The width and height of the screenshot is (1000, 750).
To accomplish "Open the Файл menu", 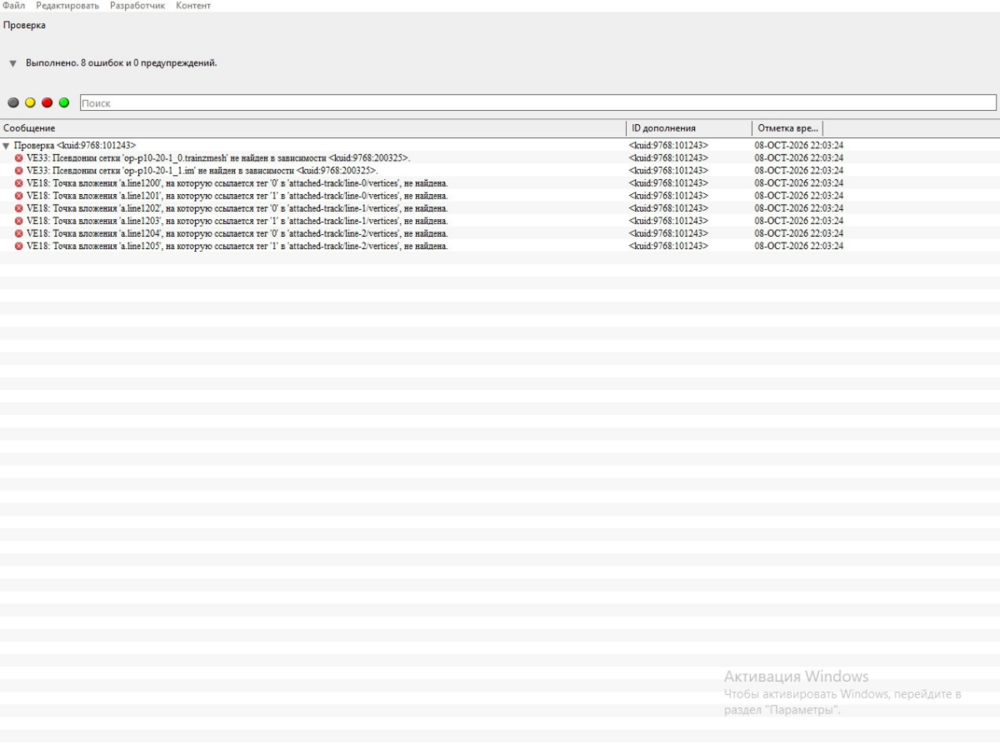I will (x=13, y=5).
